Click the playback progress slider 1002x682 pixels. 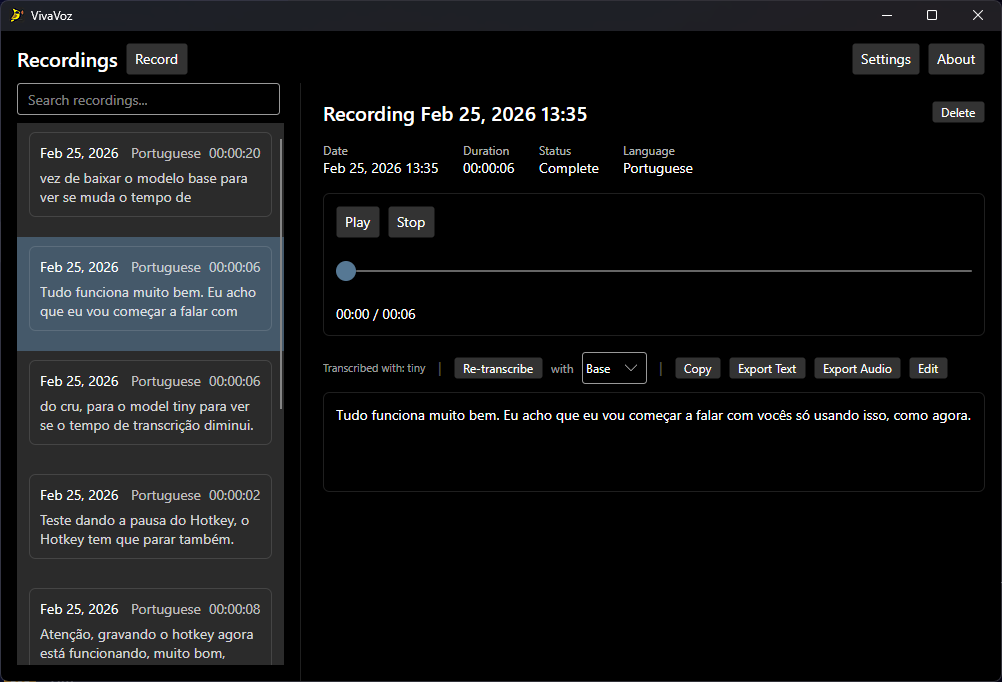pos(656,271)
